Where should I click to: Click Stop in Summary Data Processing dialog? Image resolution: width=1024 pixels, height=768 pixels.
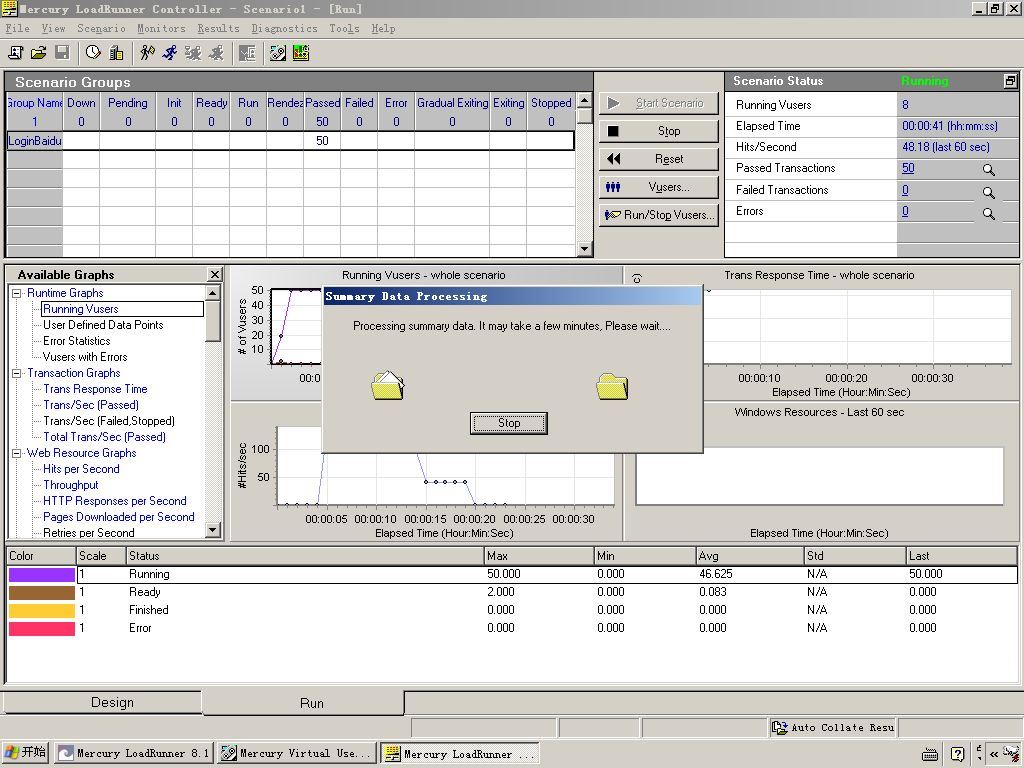click(x=509, y=423)
